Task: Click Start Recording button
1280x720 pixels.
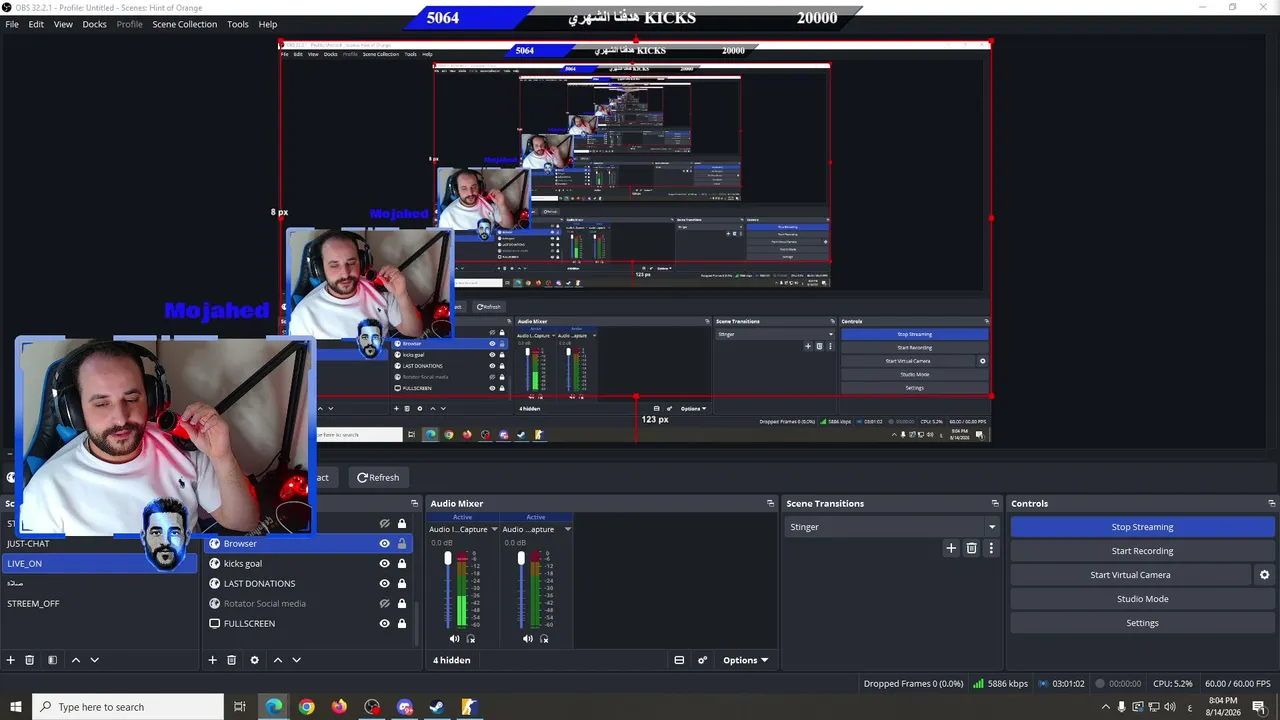Action: coord(1142,551)
